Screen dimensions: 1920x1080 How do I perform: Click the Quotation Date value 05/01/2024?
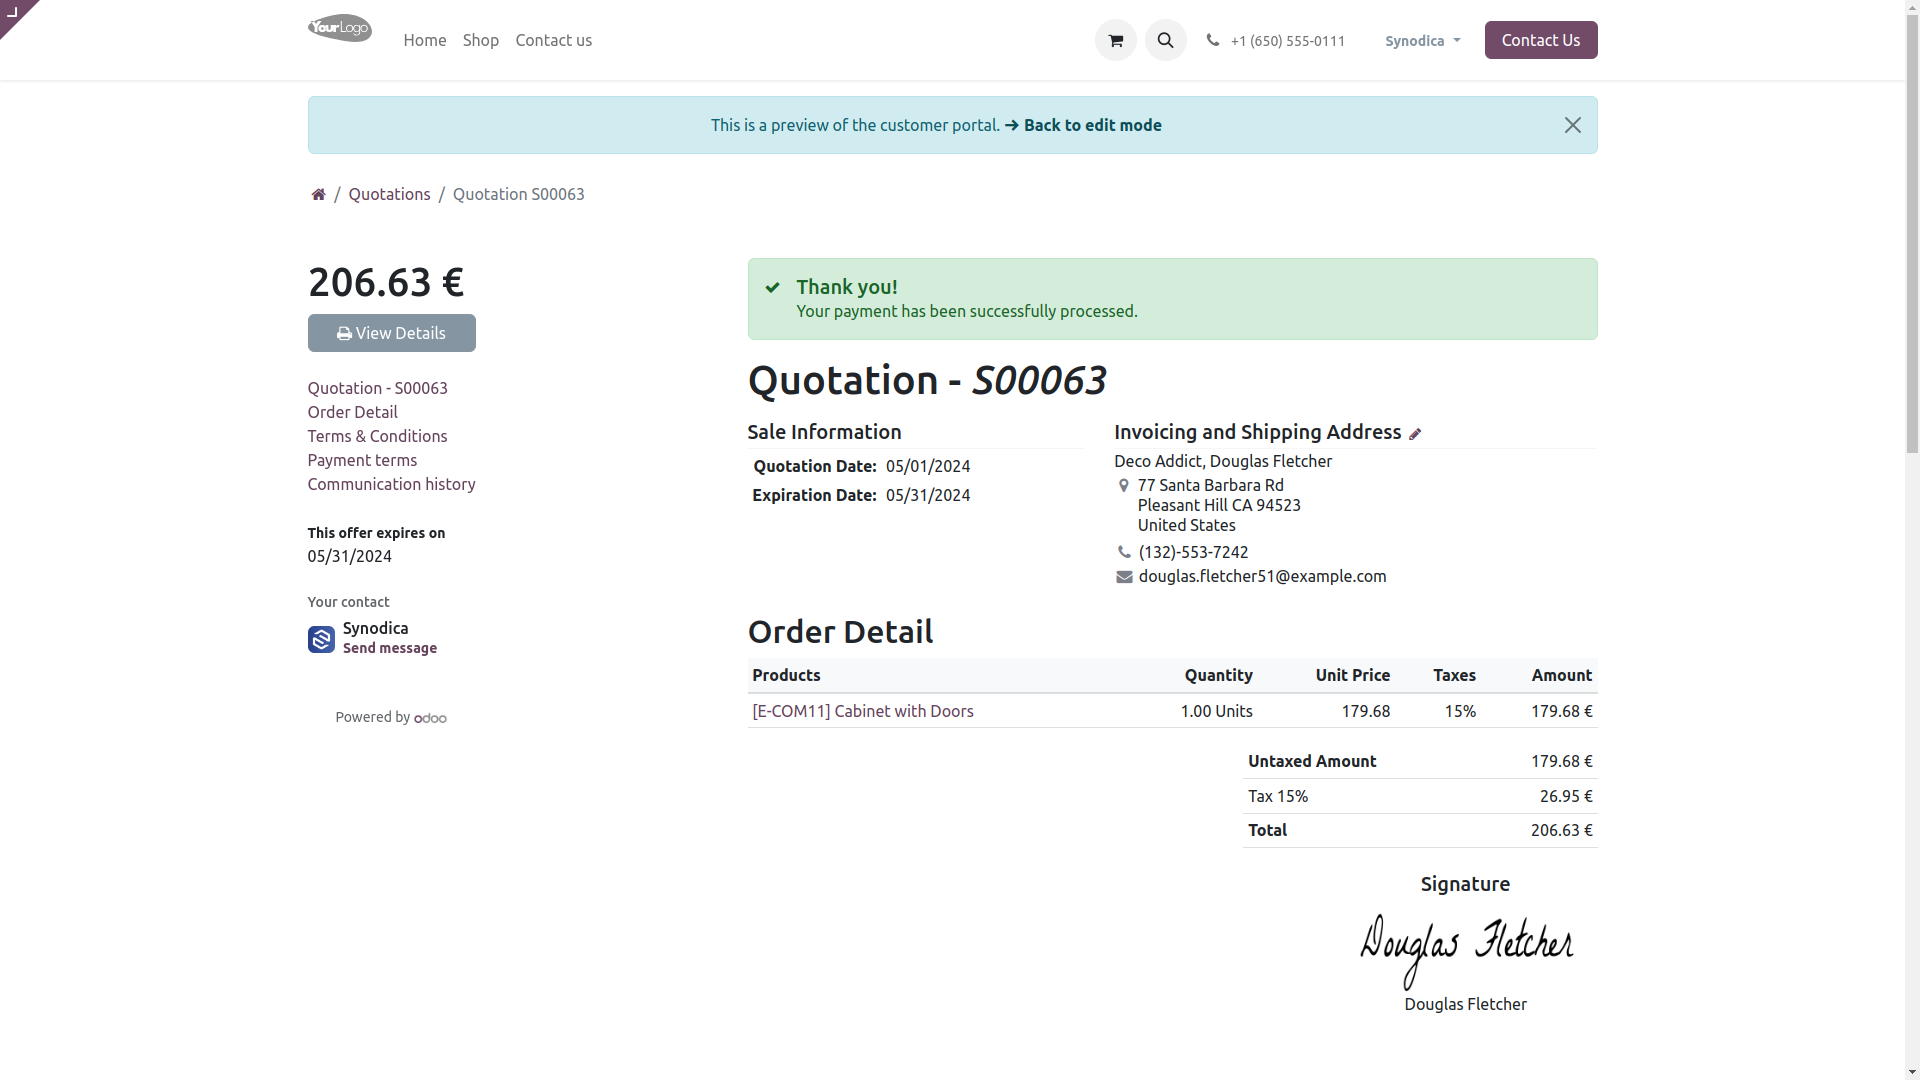pyautogui.click(x=927, y=466)
